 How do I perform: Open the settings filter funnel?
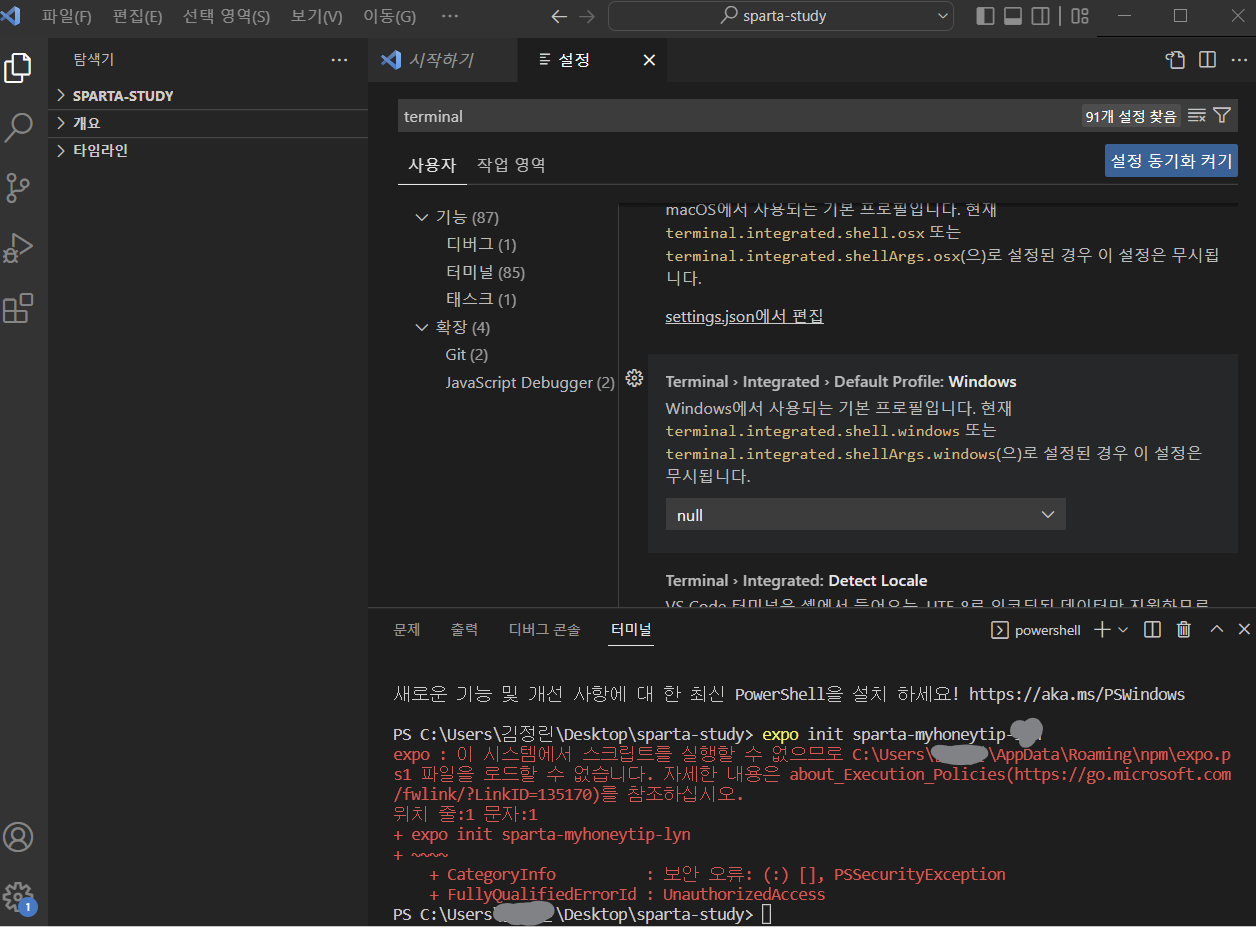pos(1221,116)
